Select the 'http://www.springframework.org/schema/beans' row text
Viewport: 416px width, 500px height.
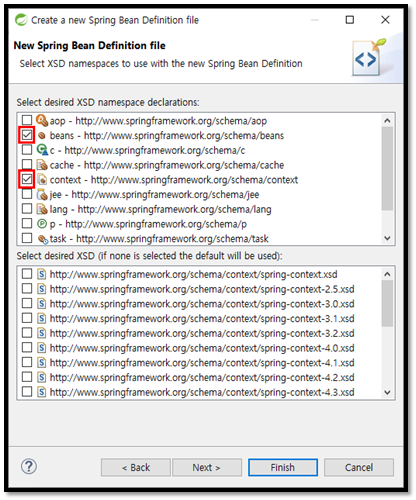(184, 136)
